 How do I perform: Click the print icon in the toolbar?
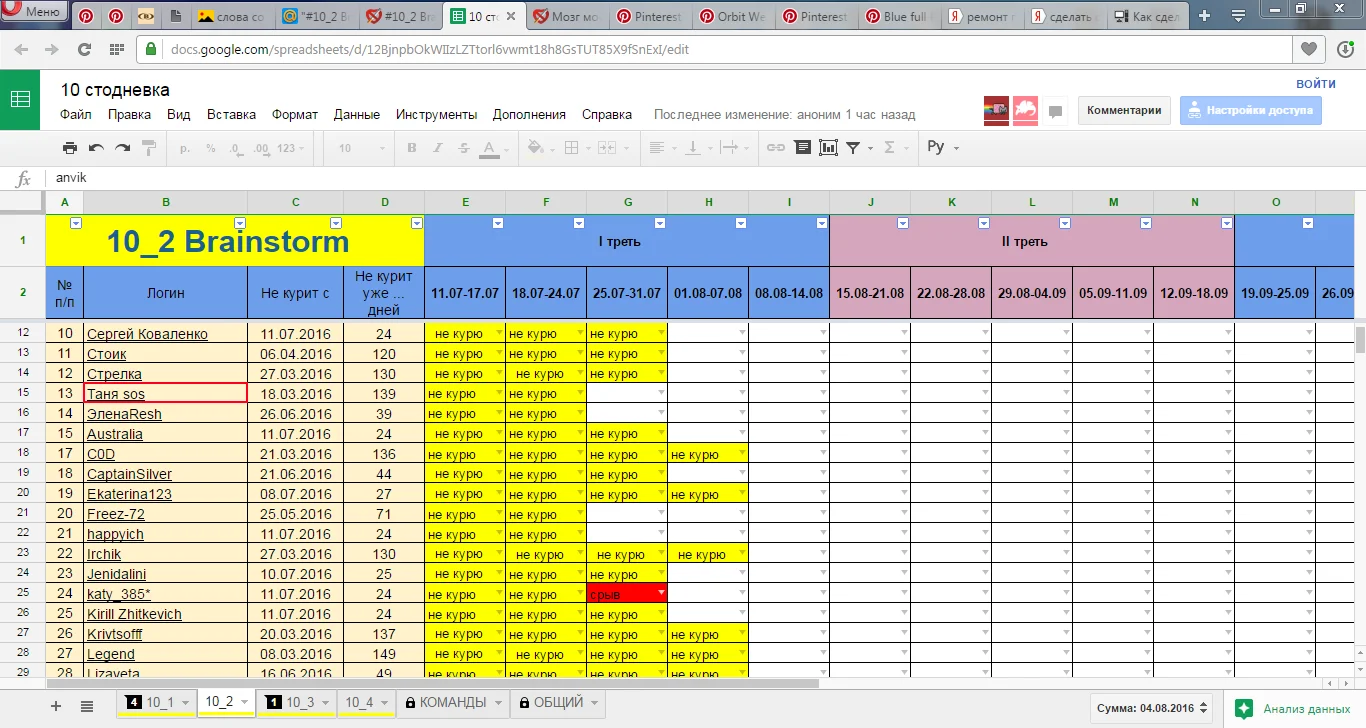[x=69, y=148]
